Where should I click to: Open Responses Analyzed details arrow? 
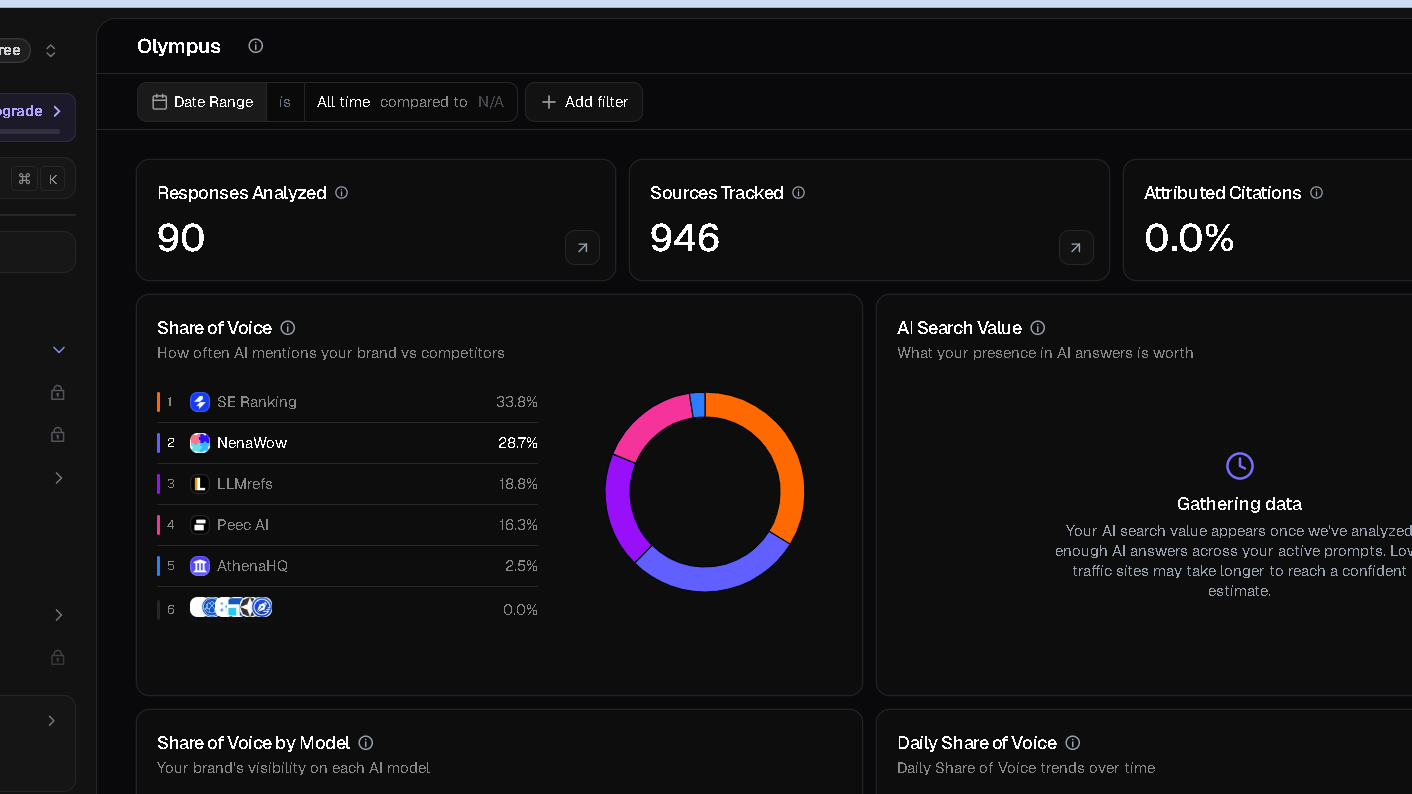coord(582,248)
